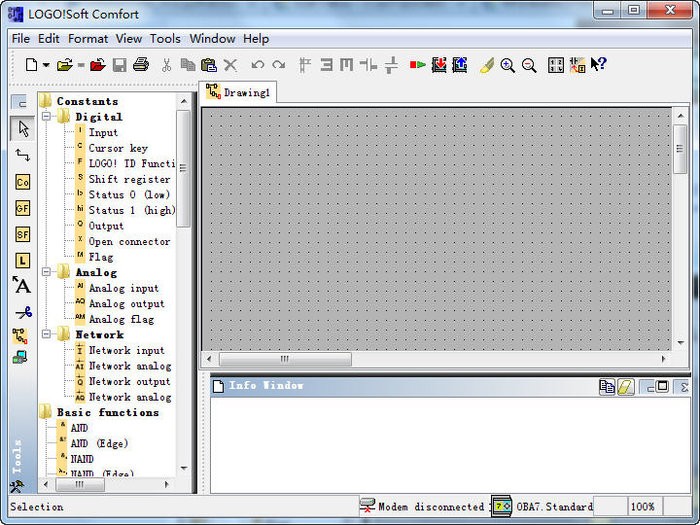Copy Info Window contents icon

tap(607, 387)
